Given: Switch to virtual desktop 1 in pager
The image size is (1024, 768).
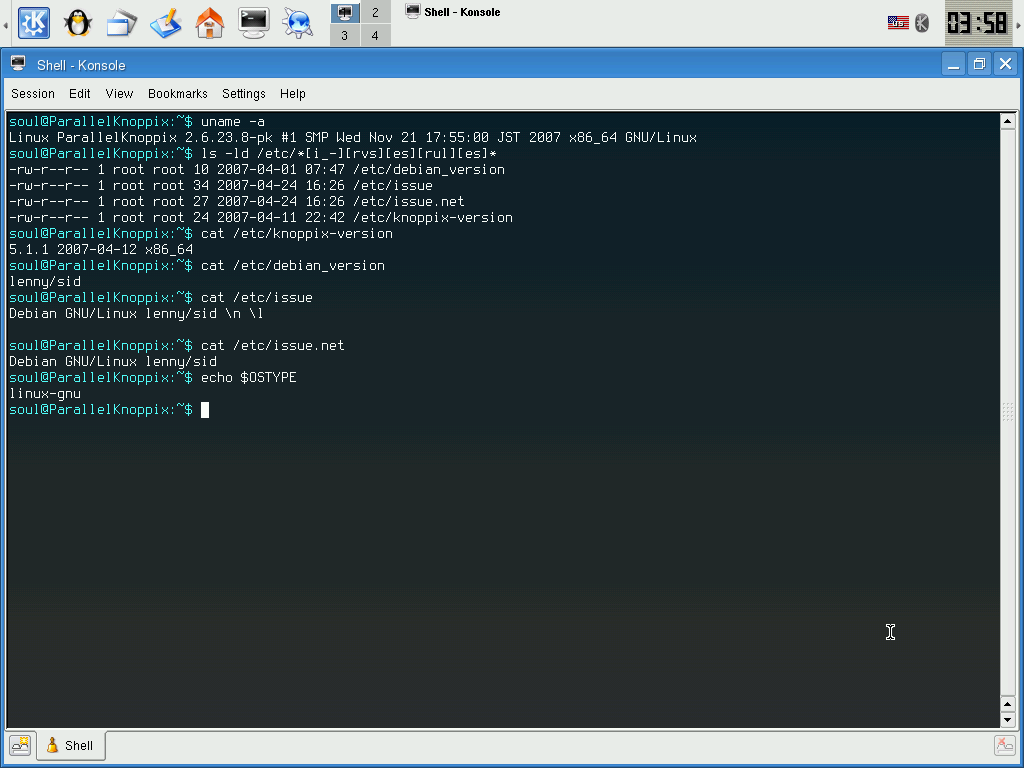Looking at the screenshot, I should click(345, 12).
